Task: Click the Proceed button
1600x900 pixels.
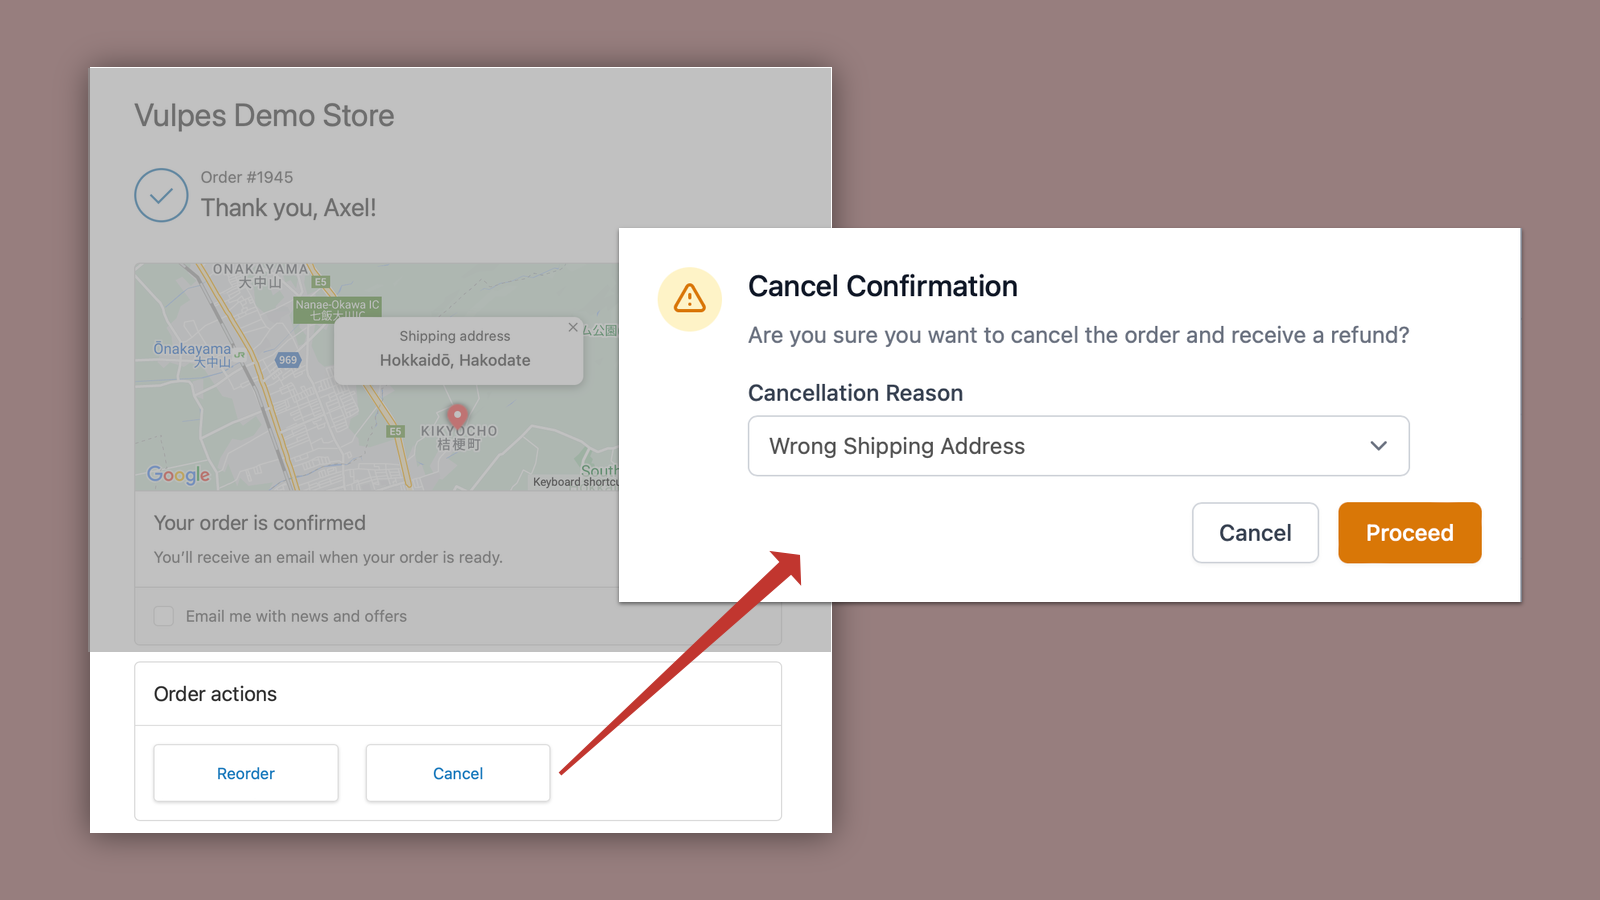Action: point(1409,532)
